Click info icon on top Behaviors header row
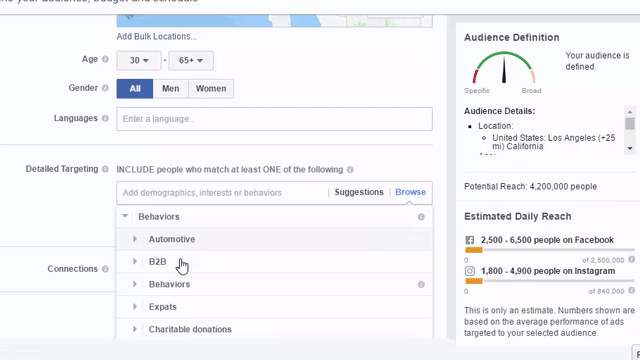The height and width of the screenshot is (360, 640). point(421,217)
